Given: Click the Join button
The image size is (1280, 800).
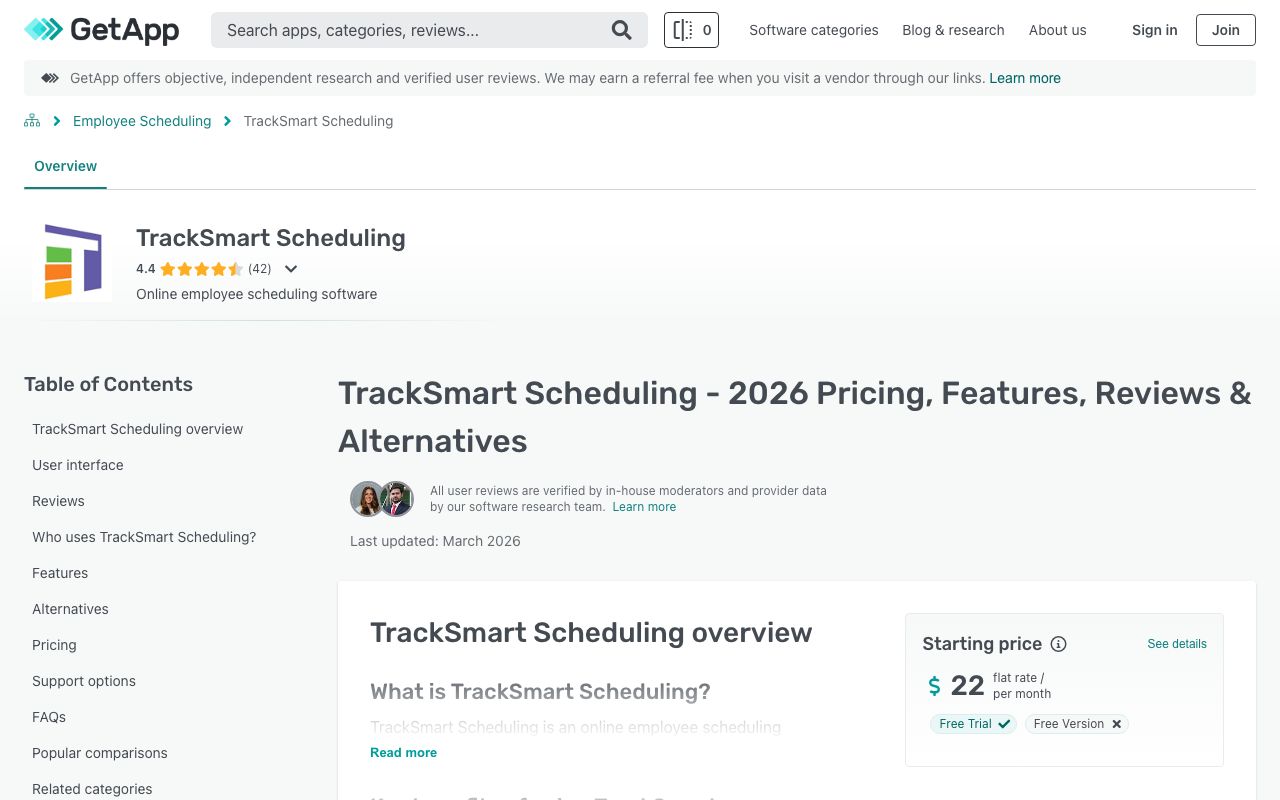Looking at the screenshot, I should (x=1226, y=30).
